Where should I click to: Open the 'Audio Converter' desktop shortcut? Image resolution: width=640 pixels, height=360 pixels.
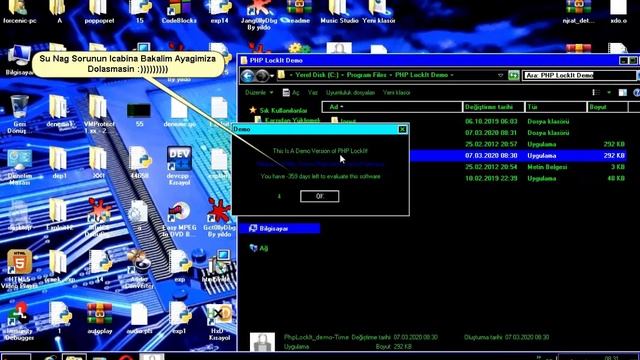point(139,269)
